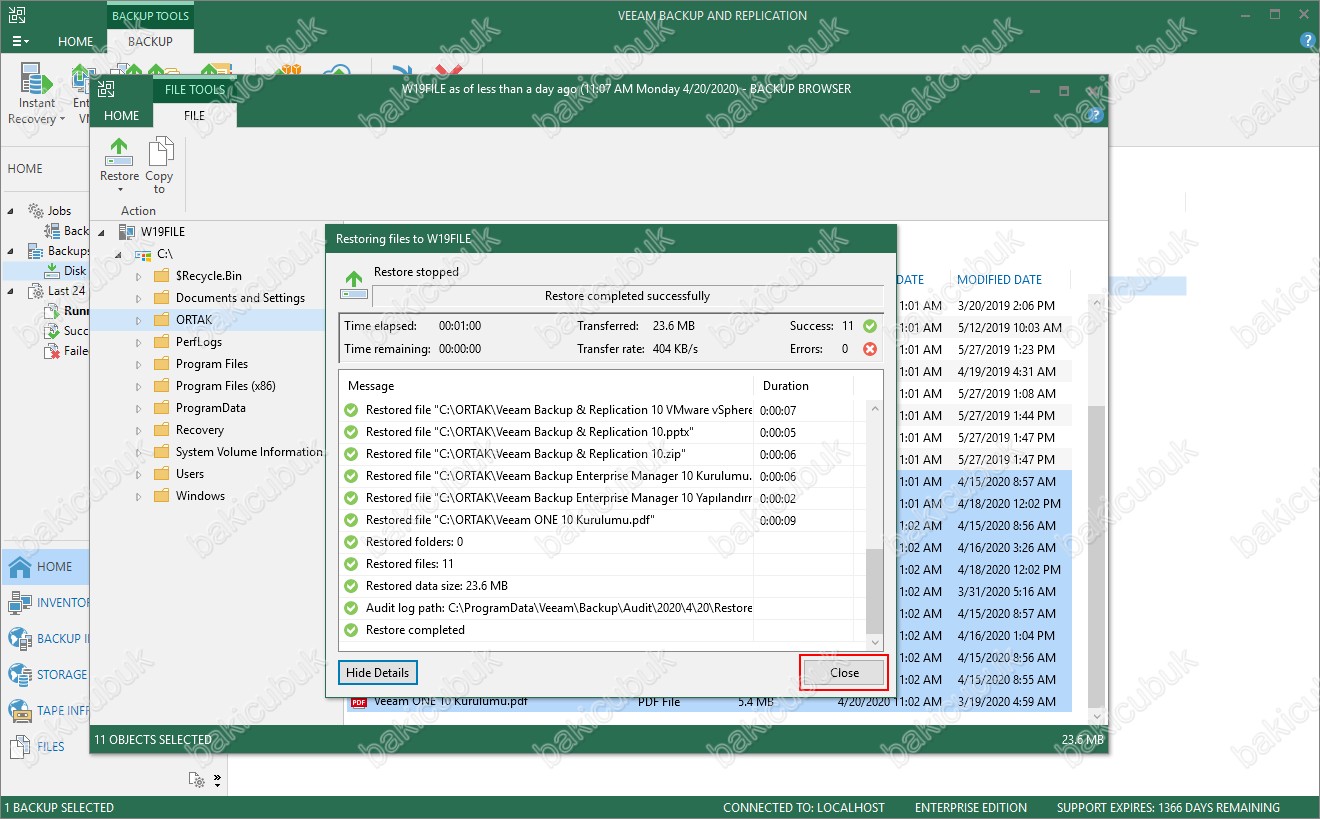Click the folder icon beside PerfLogs
The width and height of the screenshot is (1320, 819).
coord(161,342)
